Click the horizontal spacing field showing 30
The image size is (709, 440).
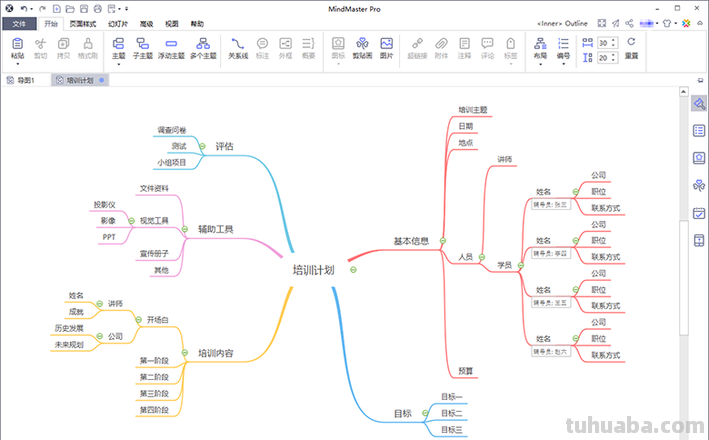point(604,43)
